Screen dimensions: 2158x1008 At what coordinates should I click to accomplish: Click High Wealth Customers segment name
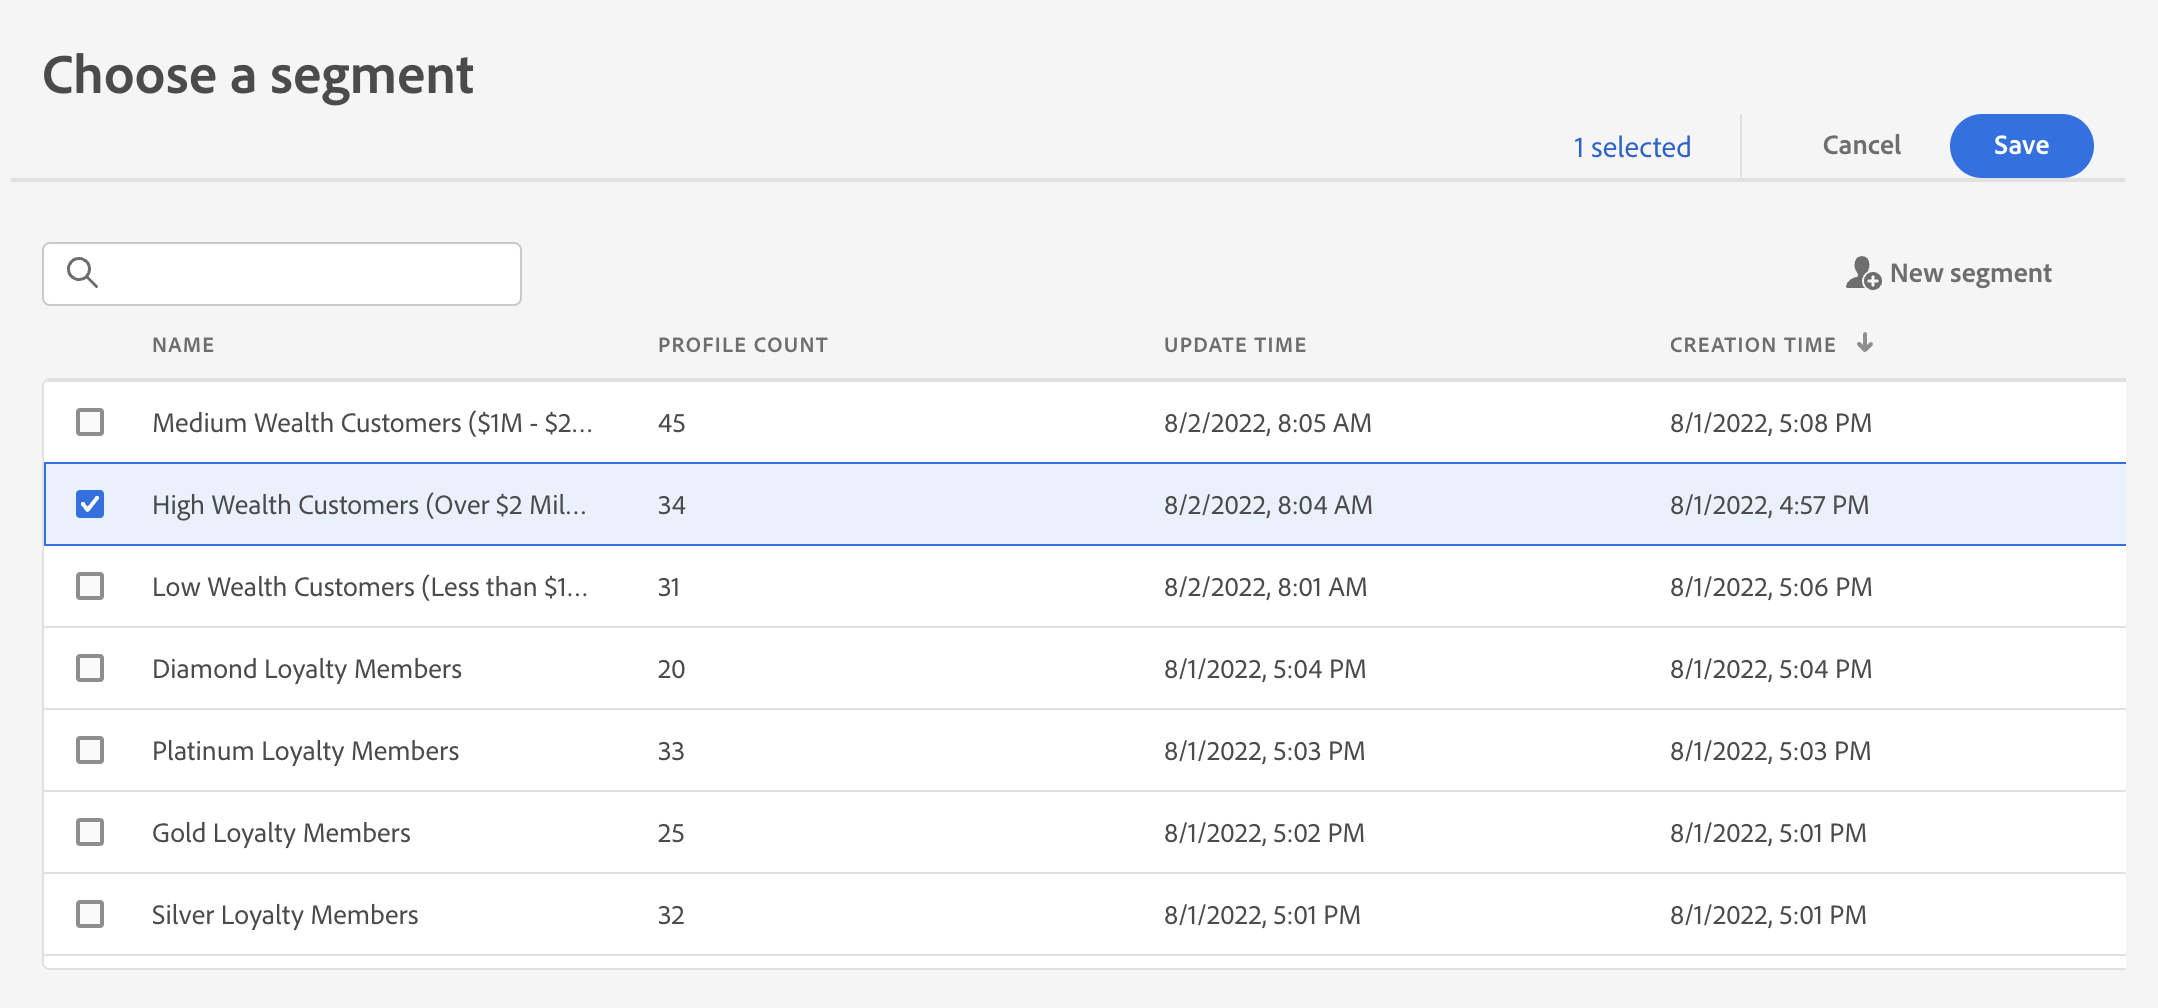pos(369,505)
